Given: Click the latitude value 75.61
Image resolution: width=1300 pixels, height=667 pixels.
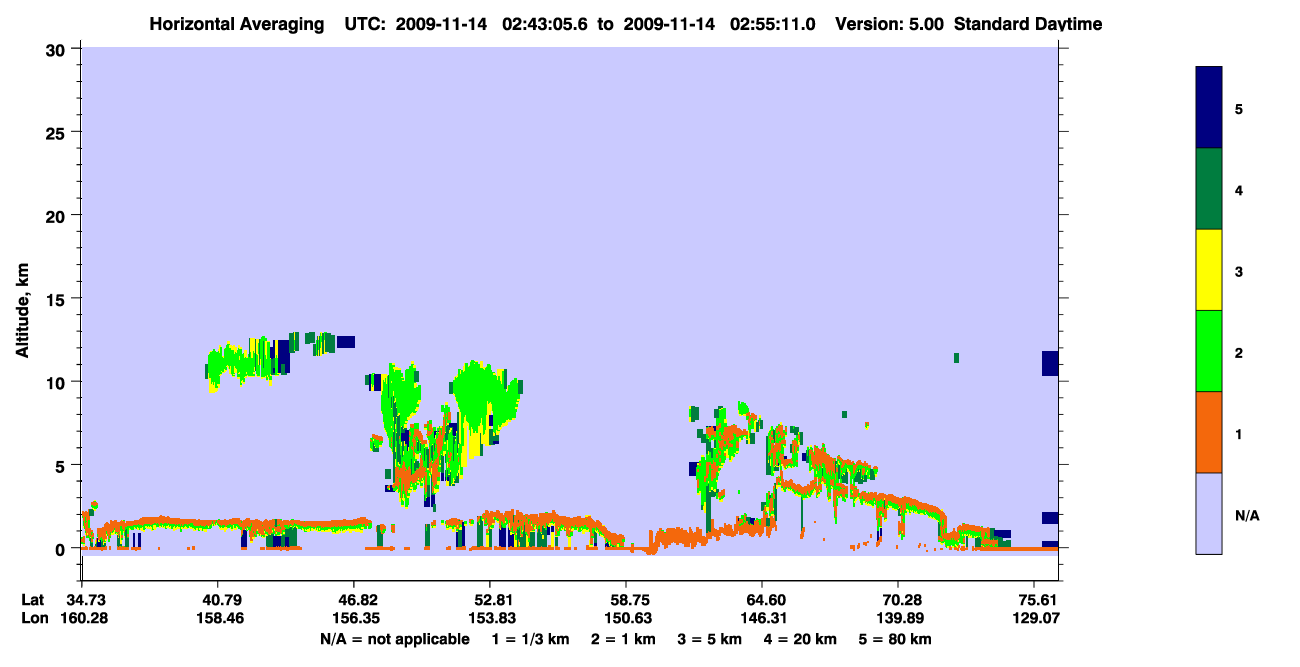Looking at the screenshot, I should tap(1037, 601).
